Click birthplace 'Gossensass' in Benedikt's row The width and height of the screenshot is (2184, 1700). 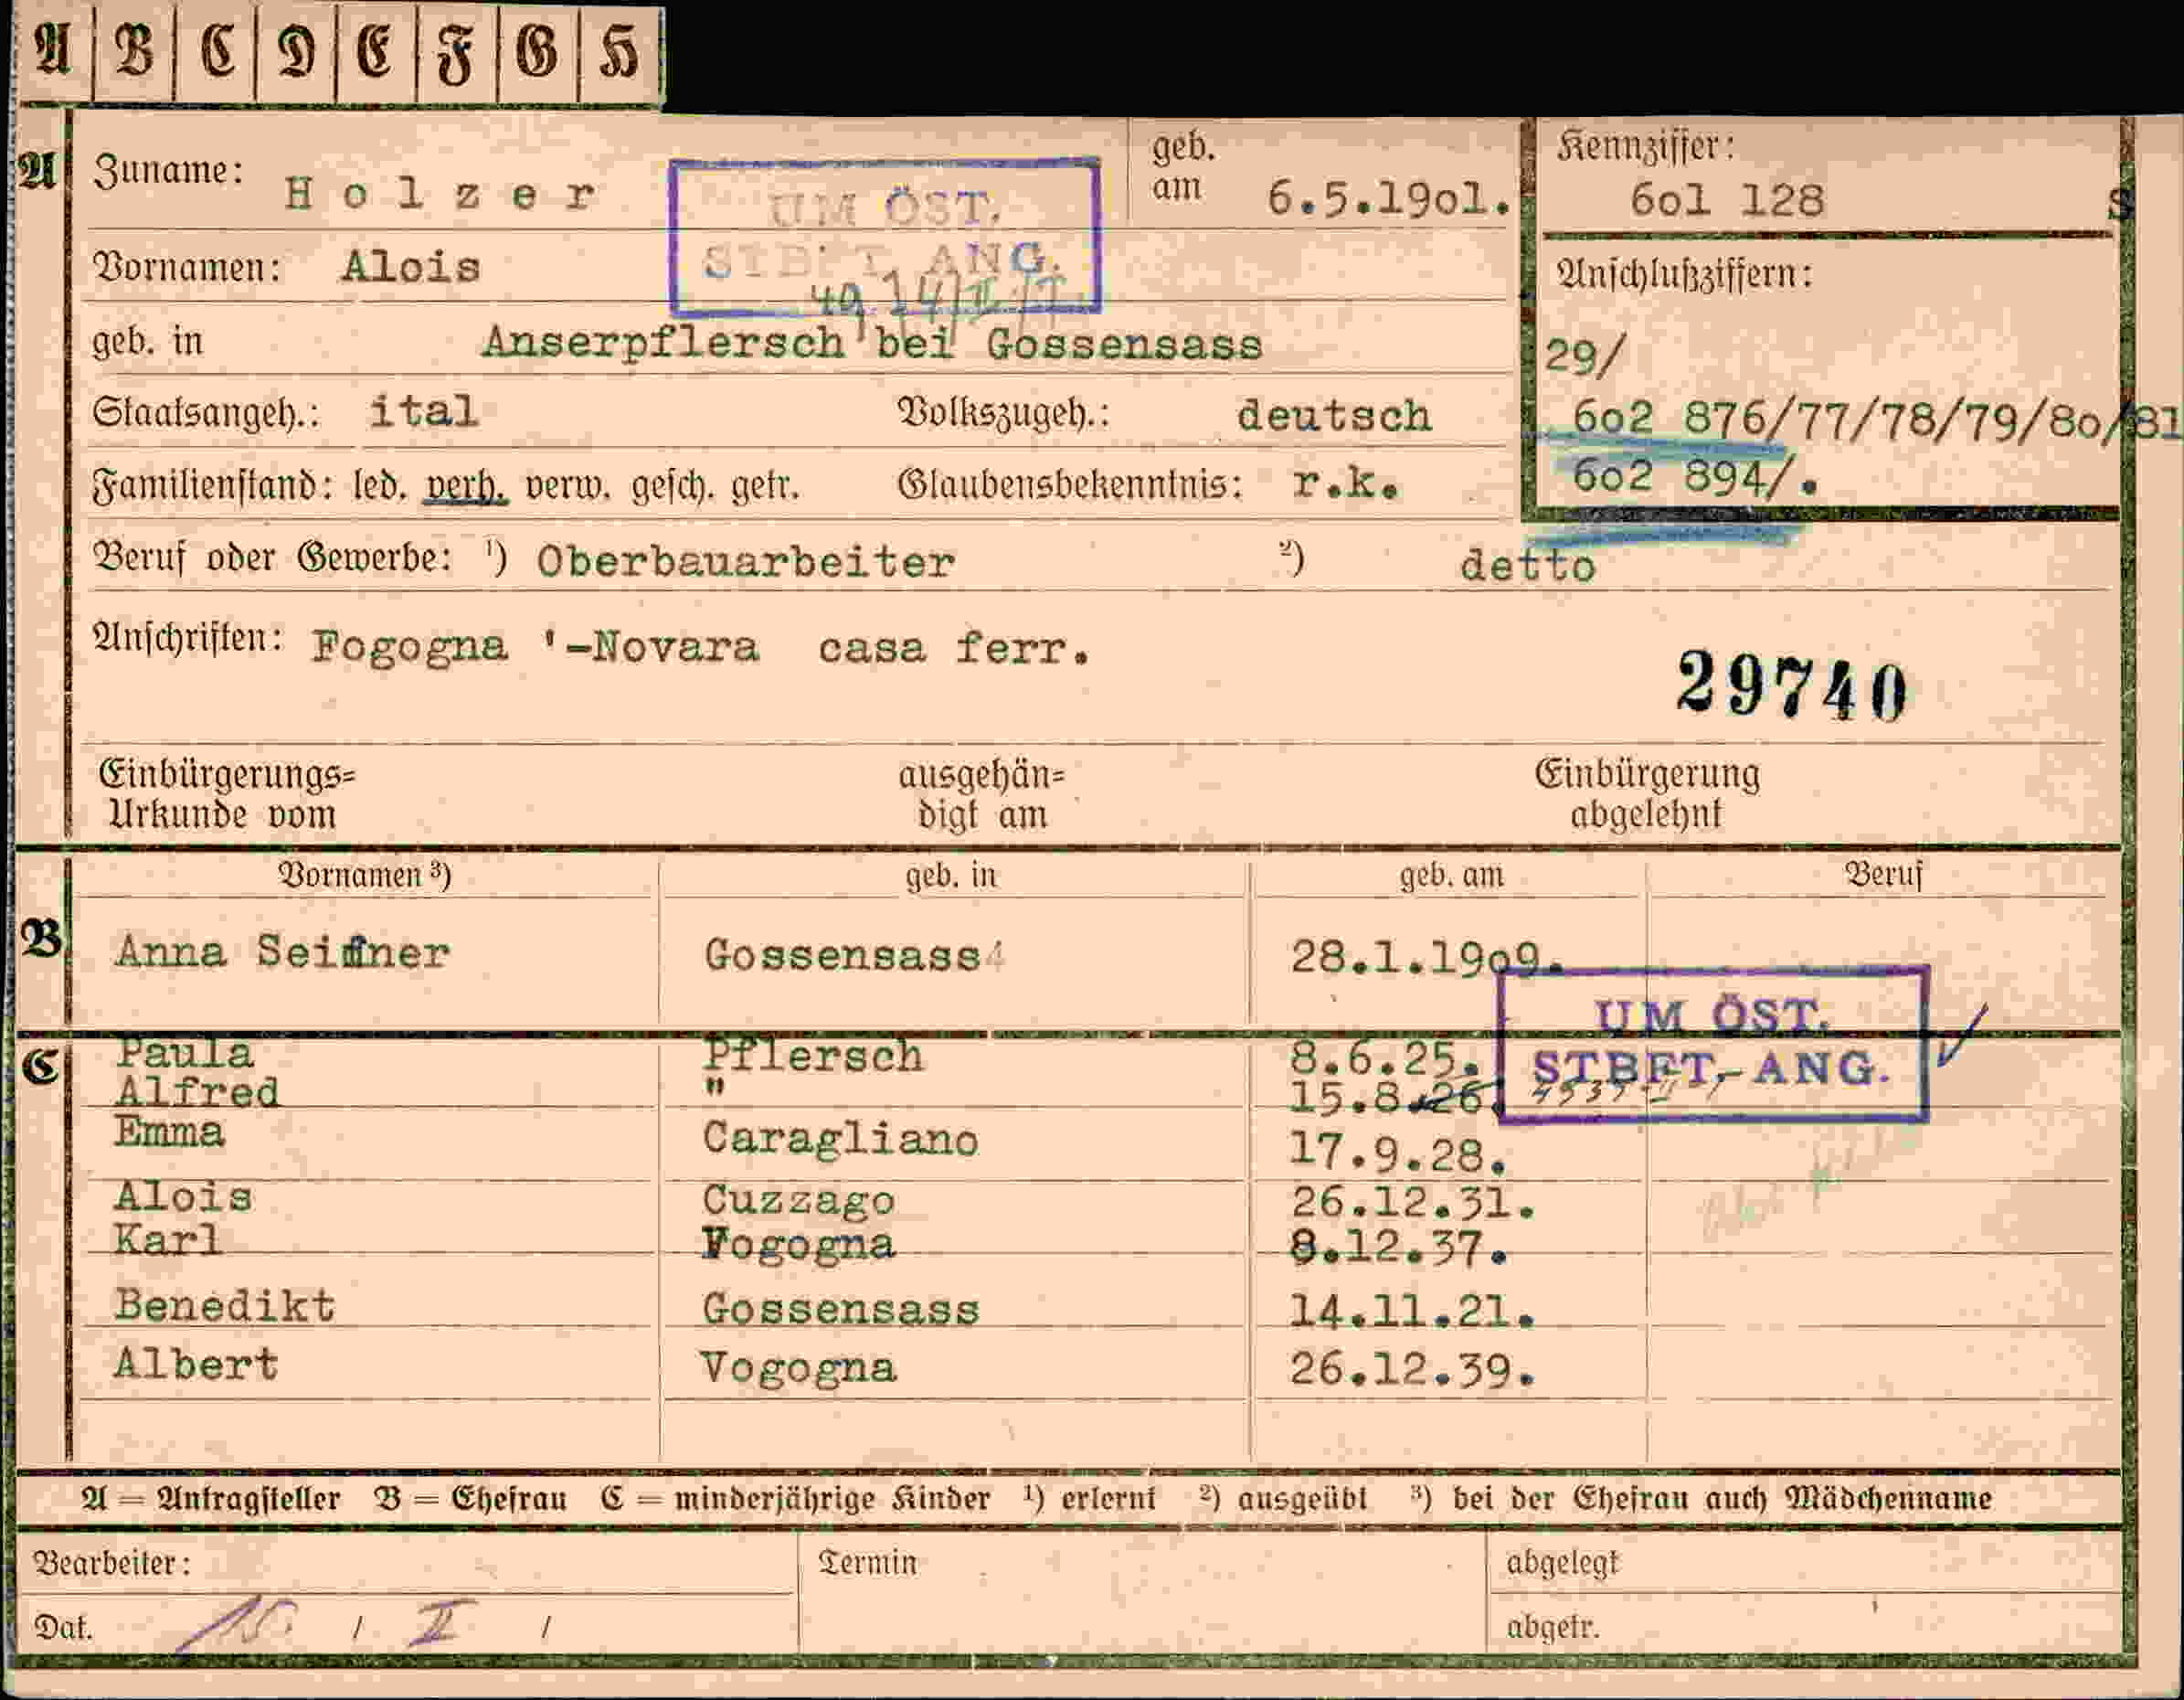point(840,1309)
